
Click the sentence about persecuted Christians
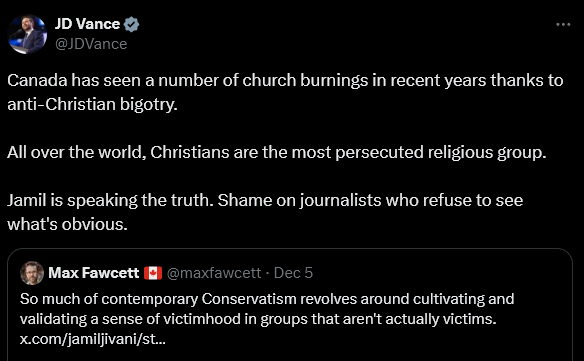click(x=277, y=152)
